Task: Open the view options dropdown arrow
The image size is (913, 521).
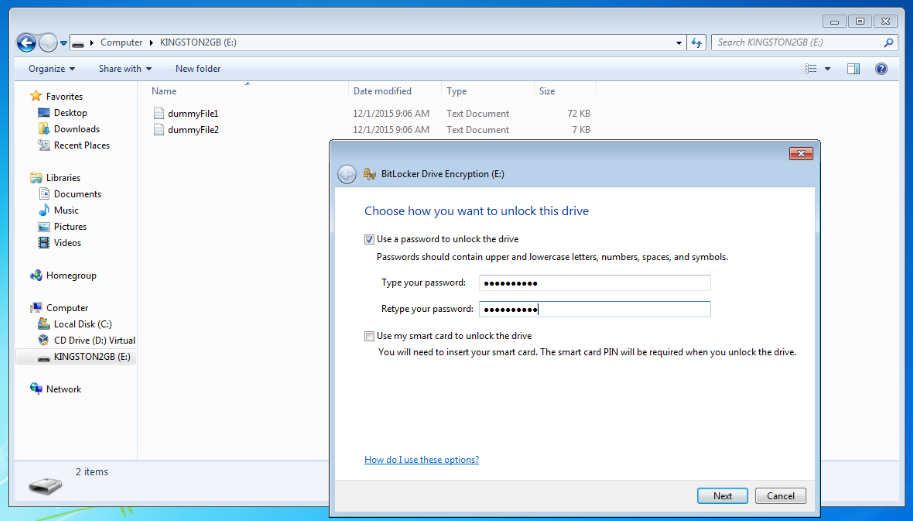Action: pos(827,69)
